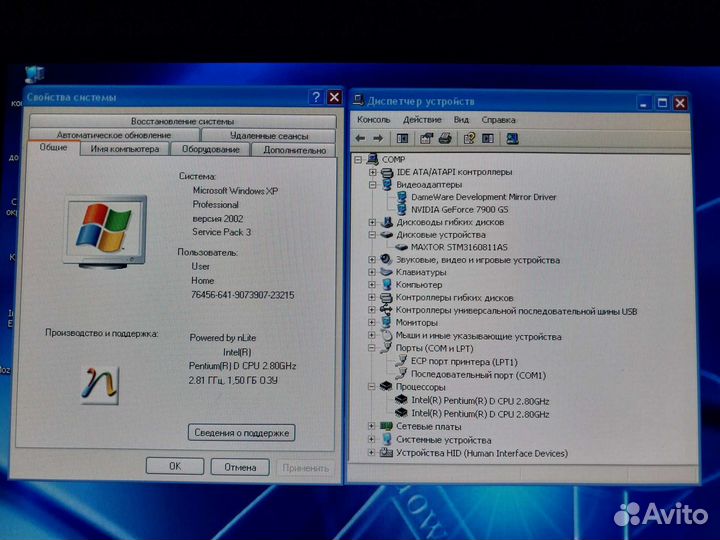Toggle the console tree pane icon
720x540 pixels.
402,138
